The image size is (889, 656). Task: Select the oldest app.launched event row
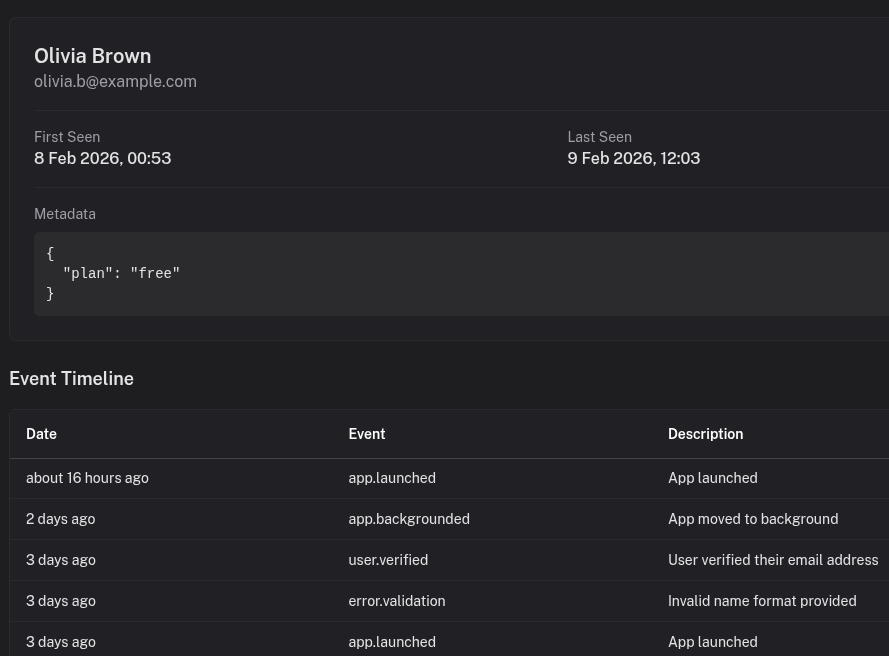[x=391, y=642]
